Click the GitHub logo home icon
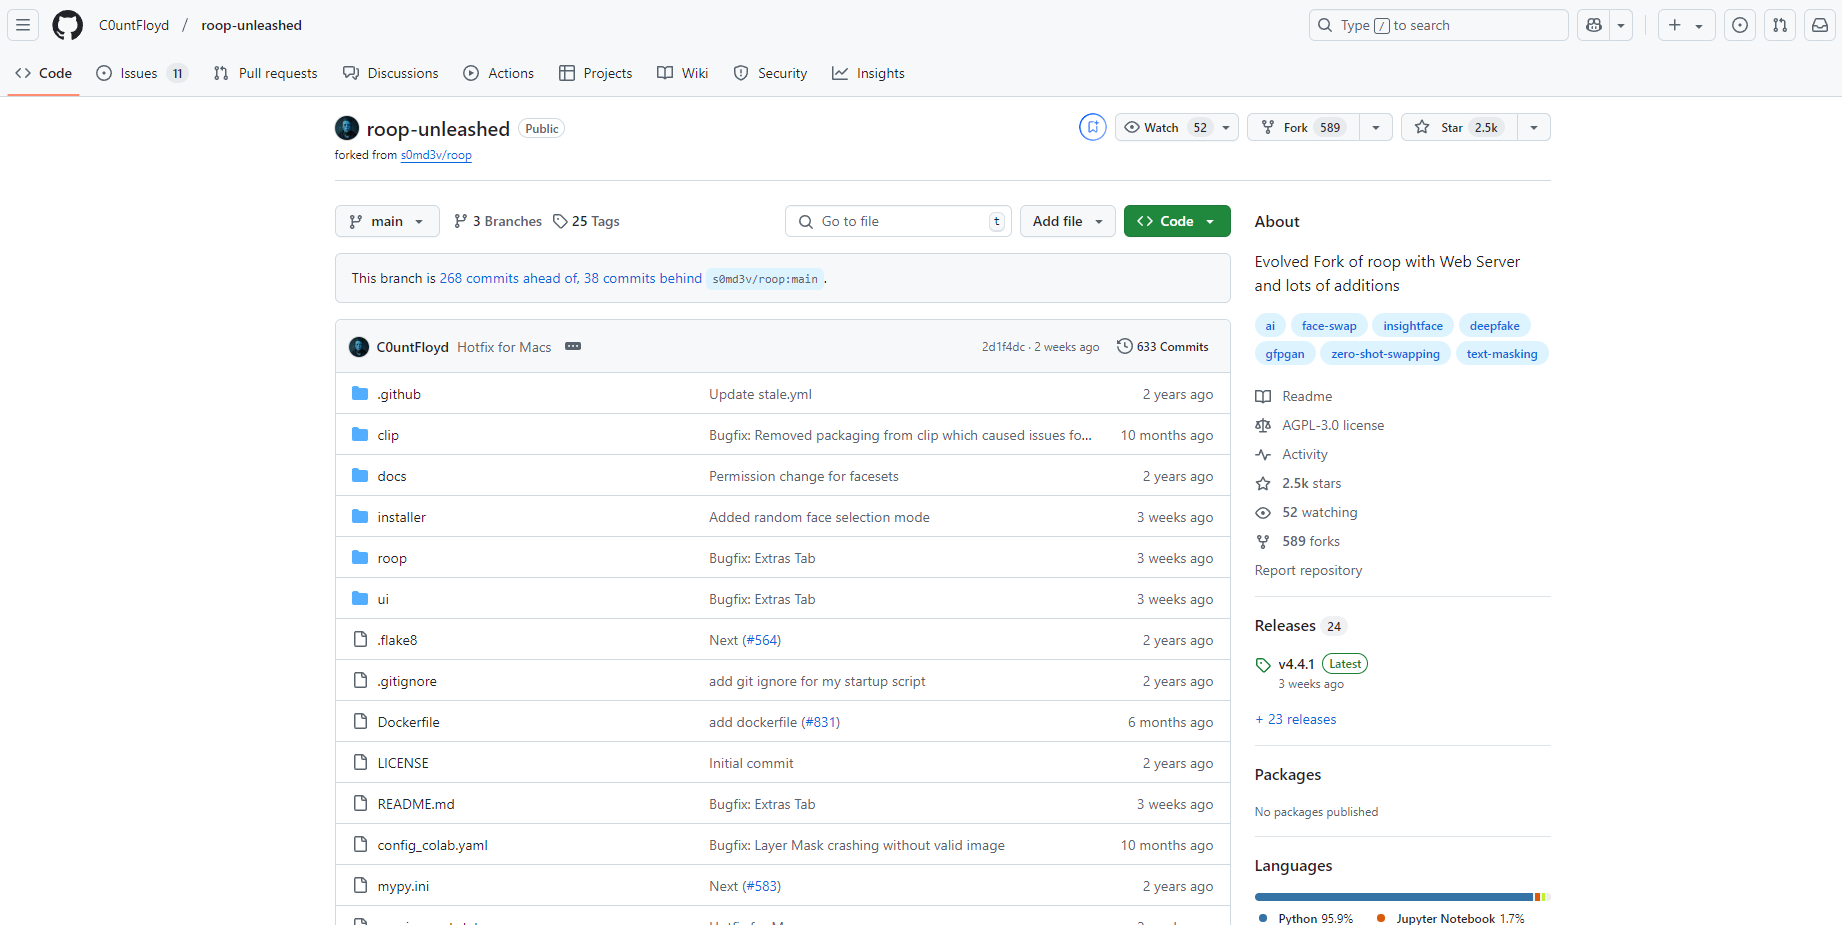Image resolution: width=1842 pixels, height=925 pixels. click(67, 25)
